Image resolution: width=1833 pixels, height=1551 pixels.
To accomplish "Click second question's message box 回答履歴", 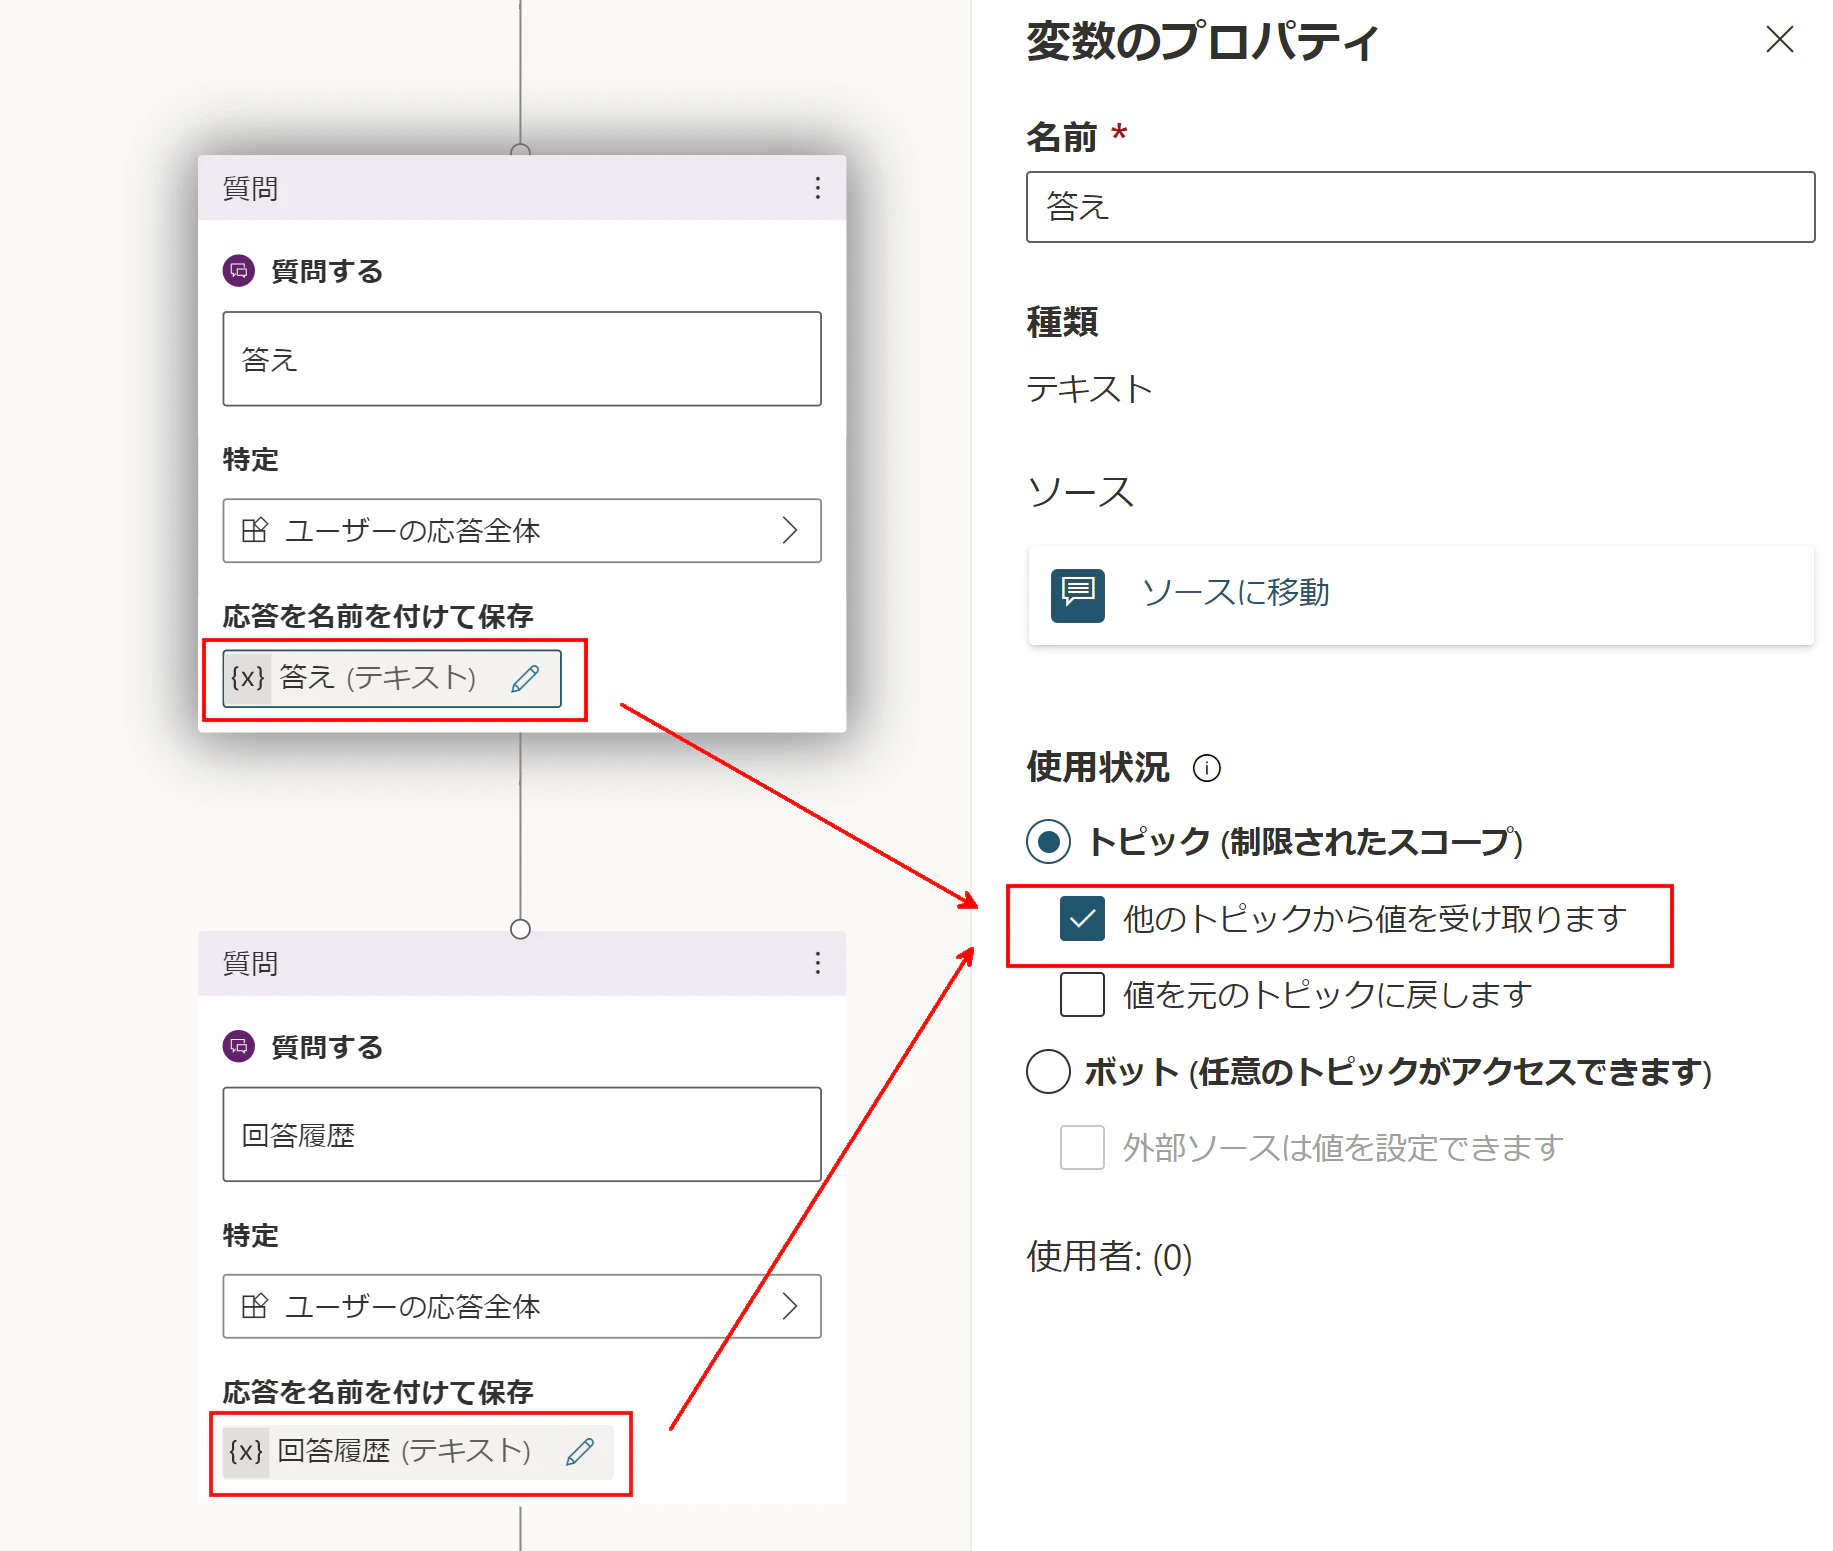I will coord(522,1134).
